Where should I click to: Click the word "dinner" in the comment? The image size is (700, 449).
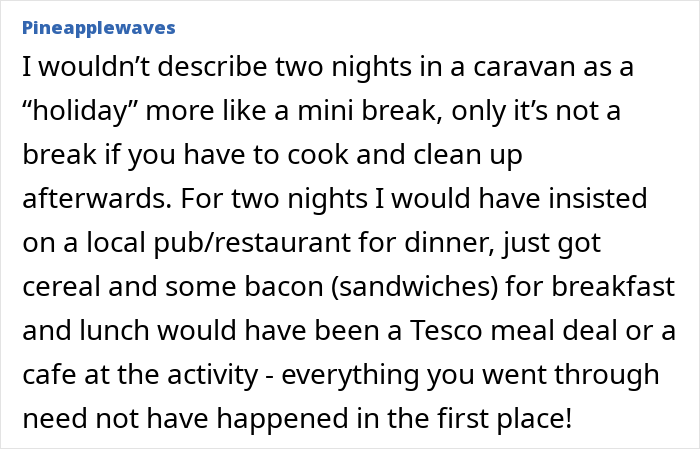point(449,243)
